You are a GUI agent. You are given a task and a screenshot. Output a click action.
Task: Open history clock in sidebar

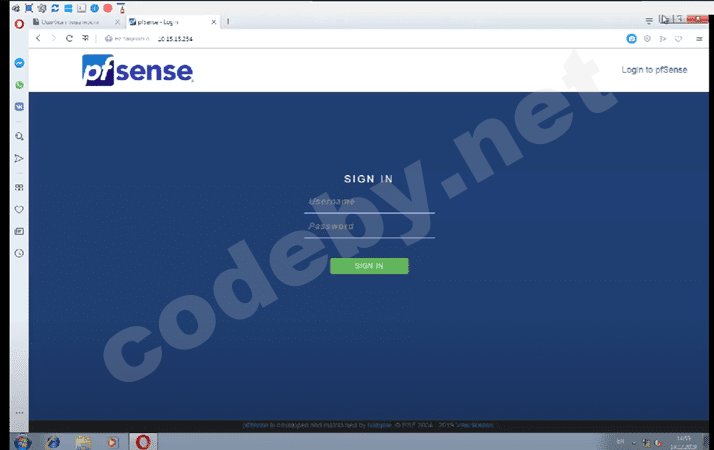[x=19, y=253]
